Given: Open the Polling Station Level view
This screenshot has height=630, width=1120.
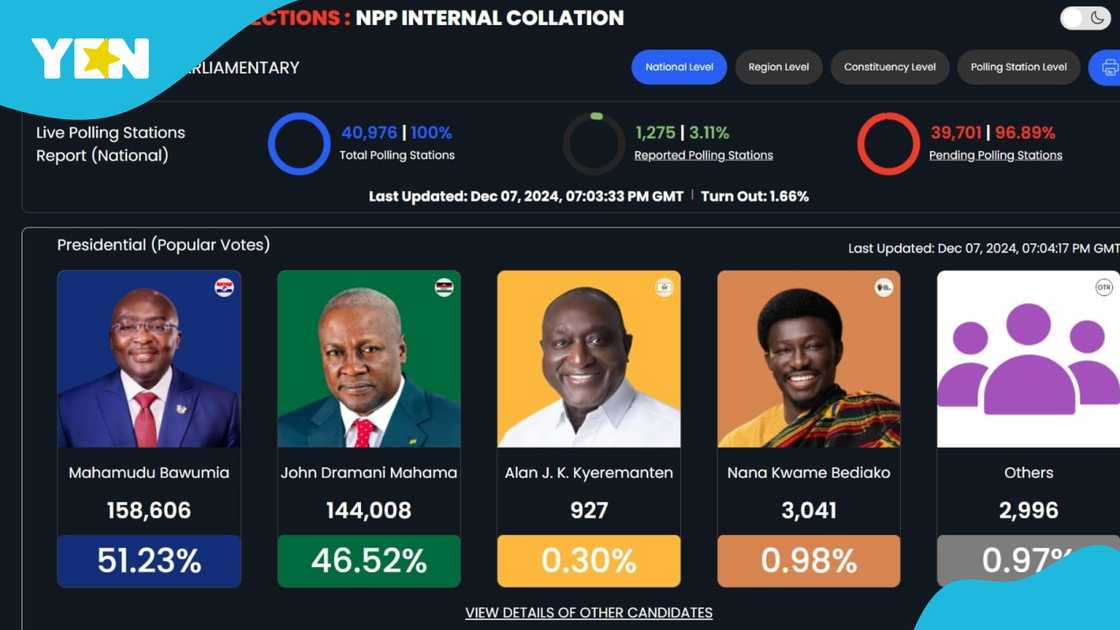Looking at the screenshot, I should point(1018,67).
